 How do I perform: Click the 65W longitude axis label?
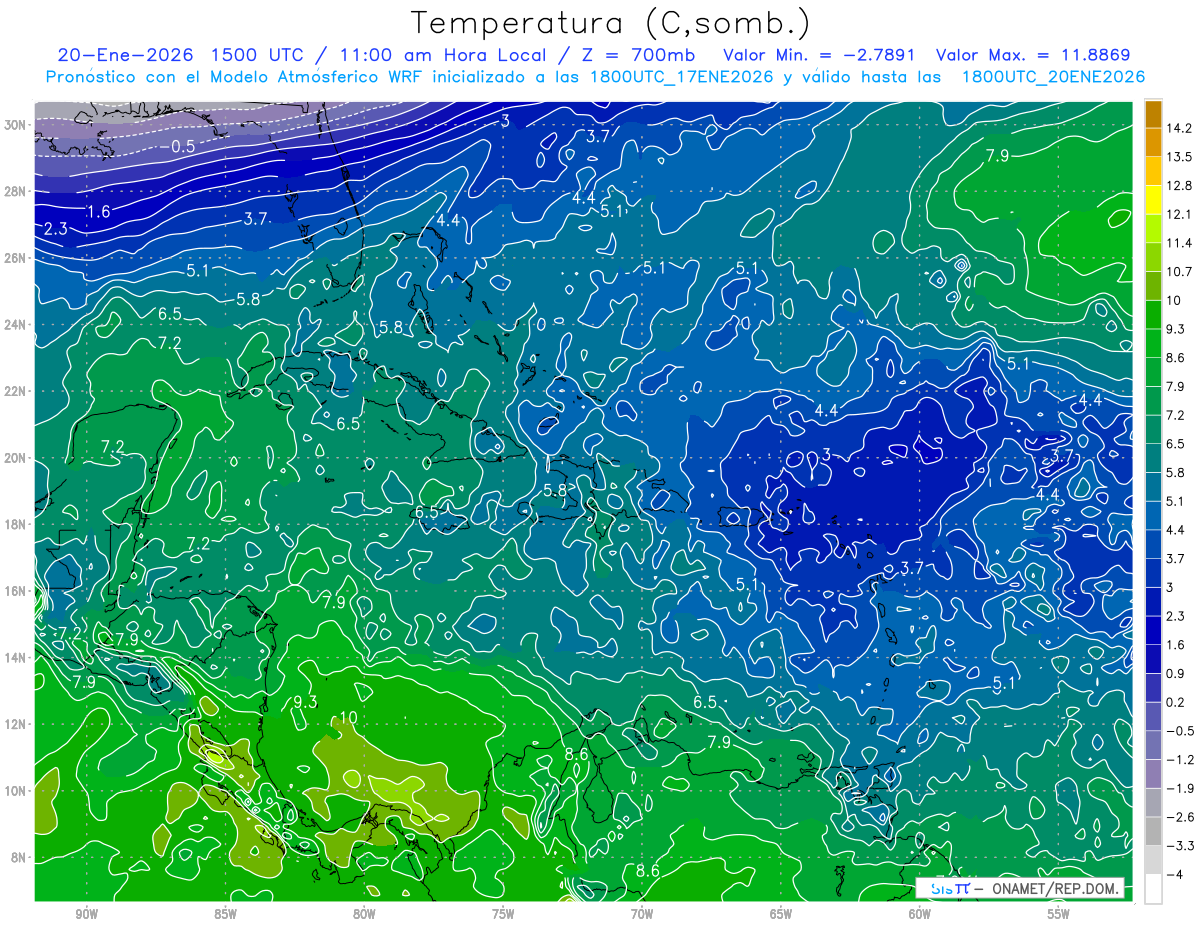(781, 915)
